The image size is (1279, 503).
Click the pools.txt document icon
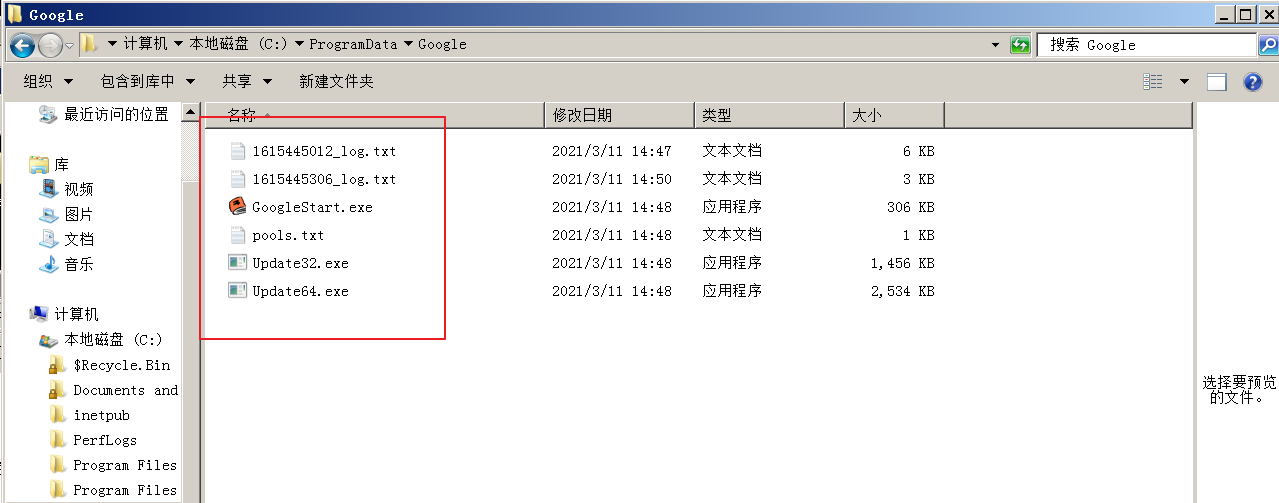[x=237, y=235]
